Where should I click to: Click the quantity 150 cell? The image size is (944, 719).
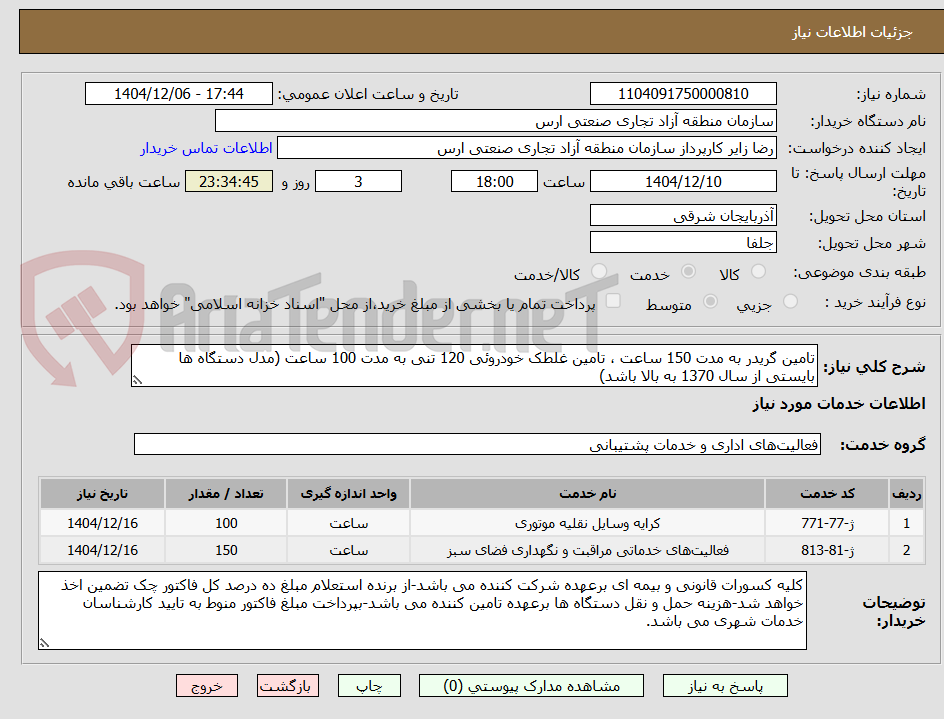click(x=226, y=550)
